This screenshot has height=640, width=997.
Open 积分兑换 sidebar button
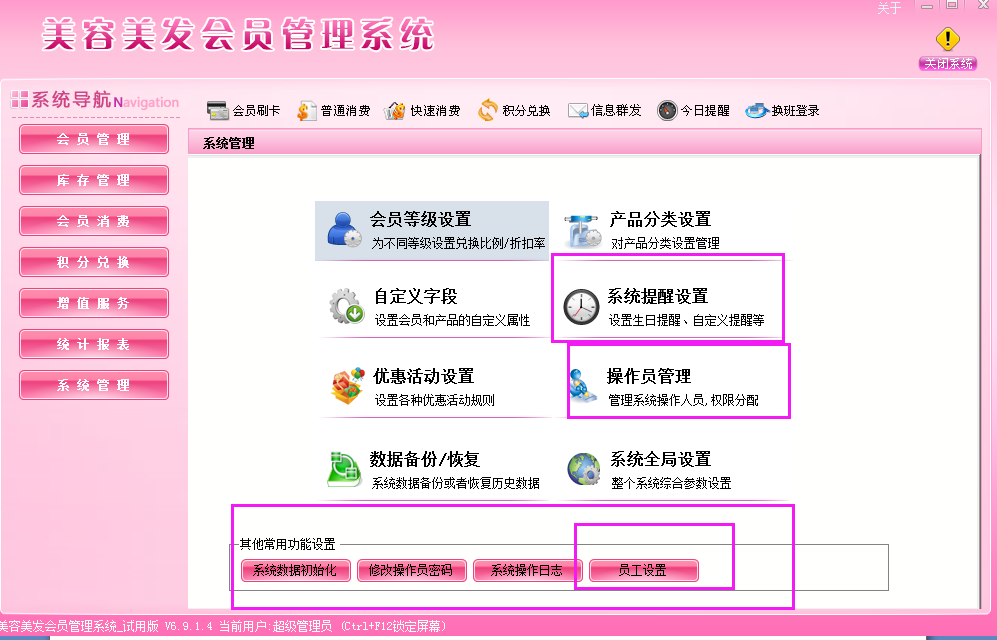pos(94,262)
